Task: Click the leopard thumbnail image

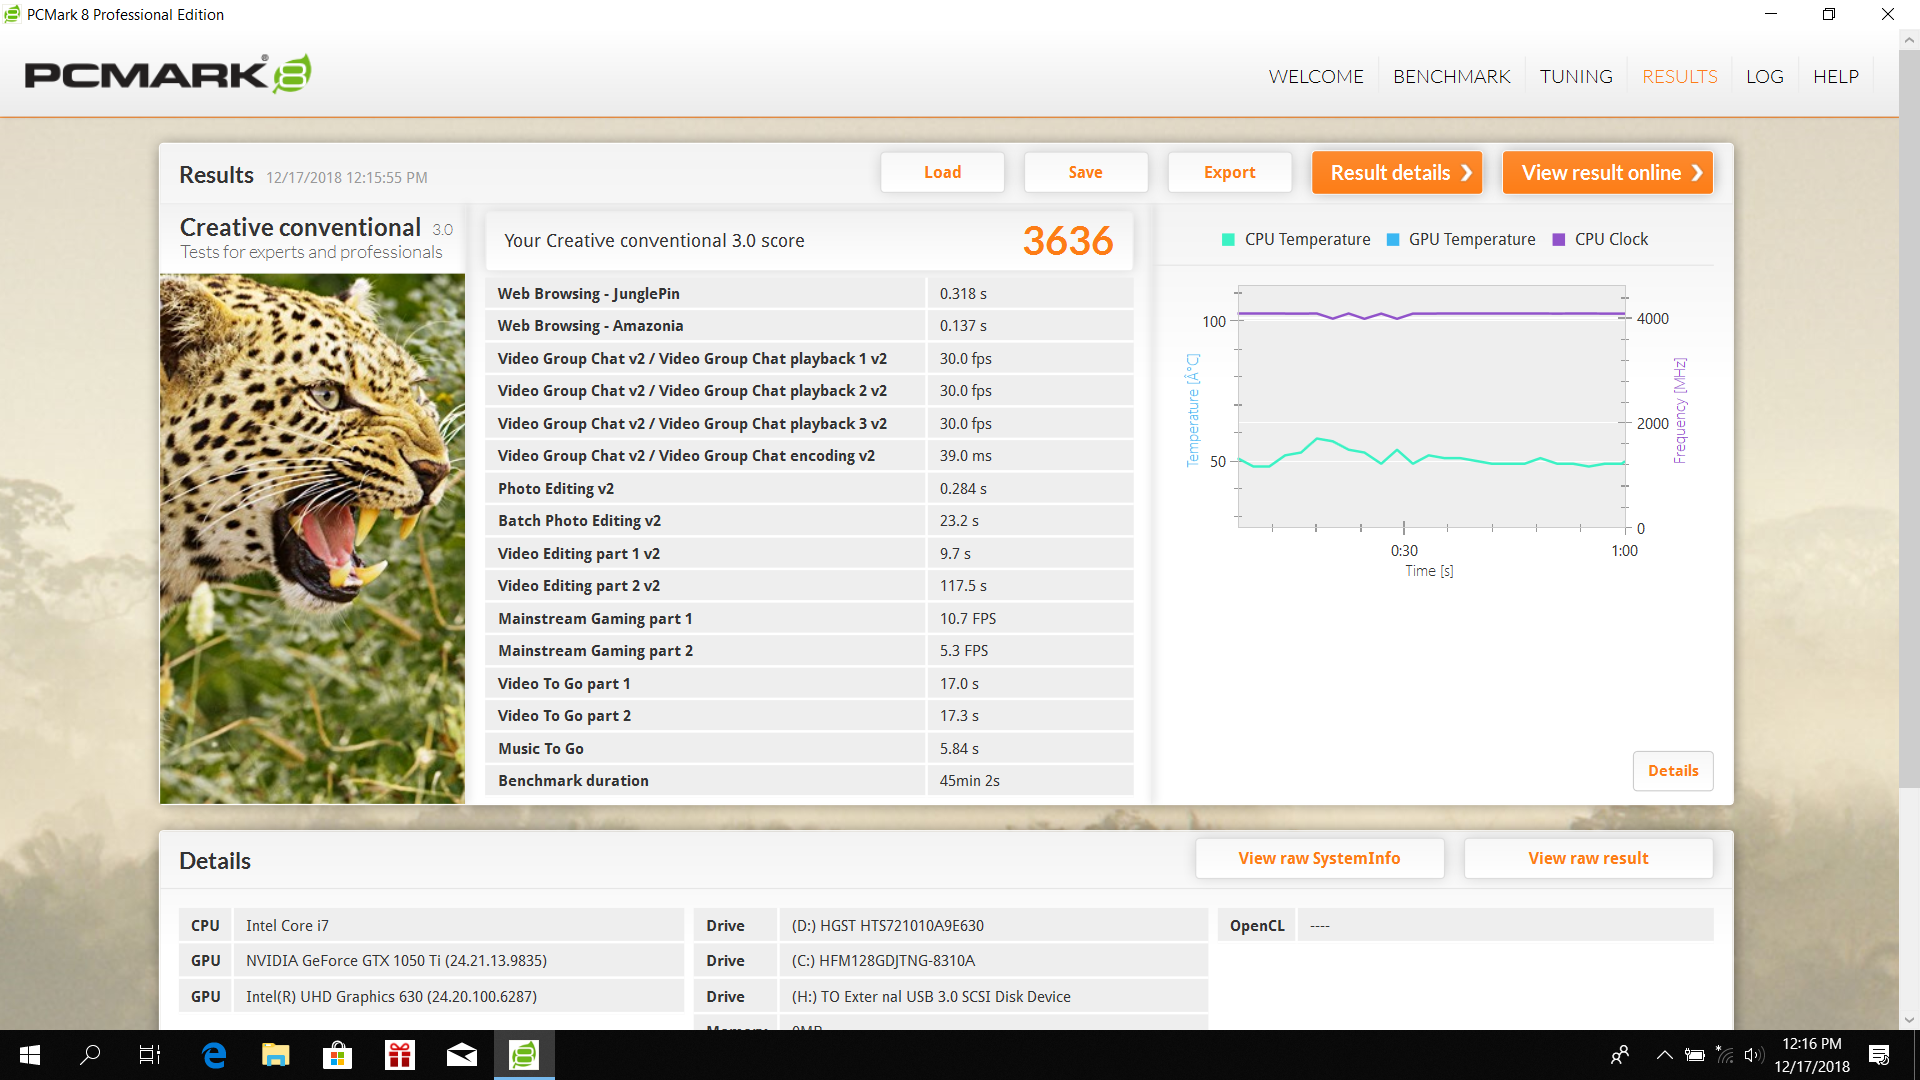Action: [x=312, y=539]
